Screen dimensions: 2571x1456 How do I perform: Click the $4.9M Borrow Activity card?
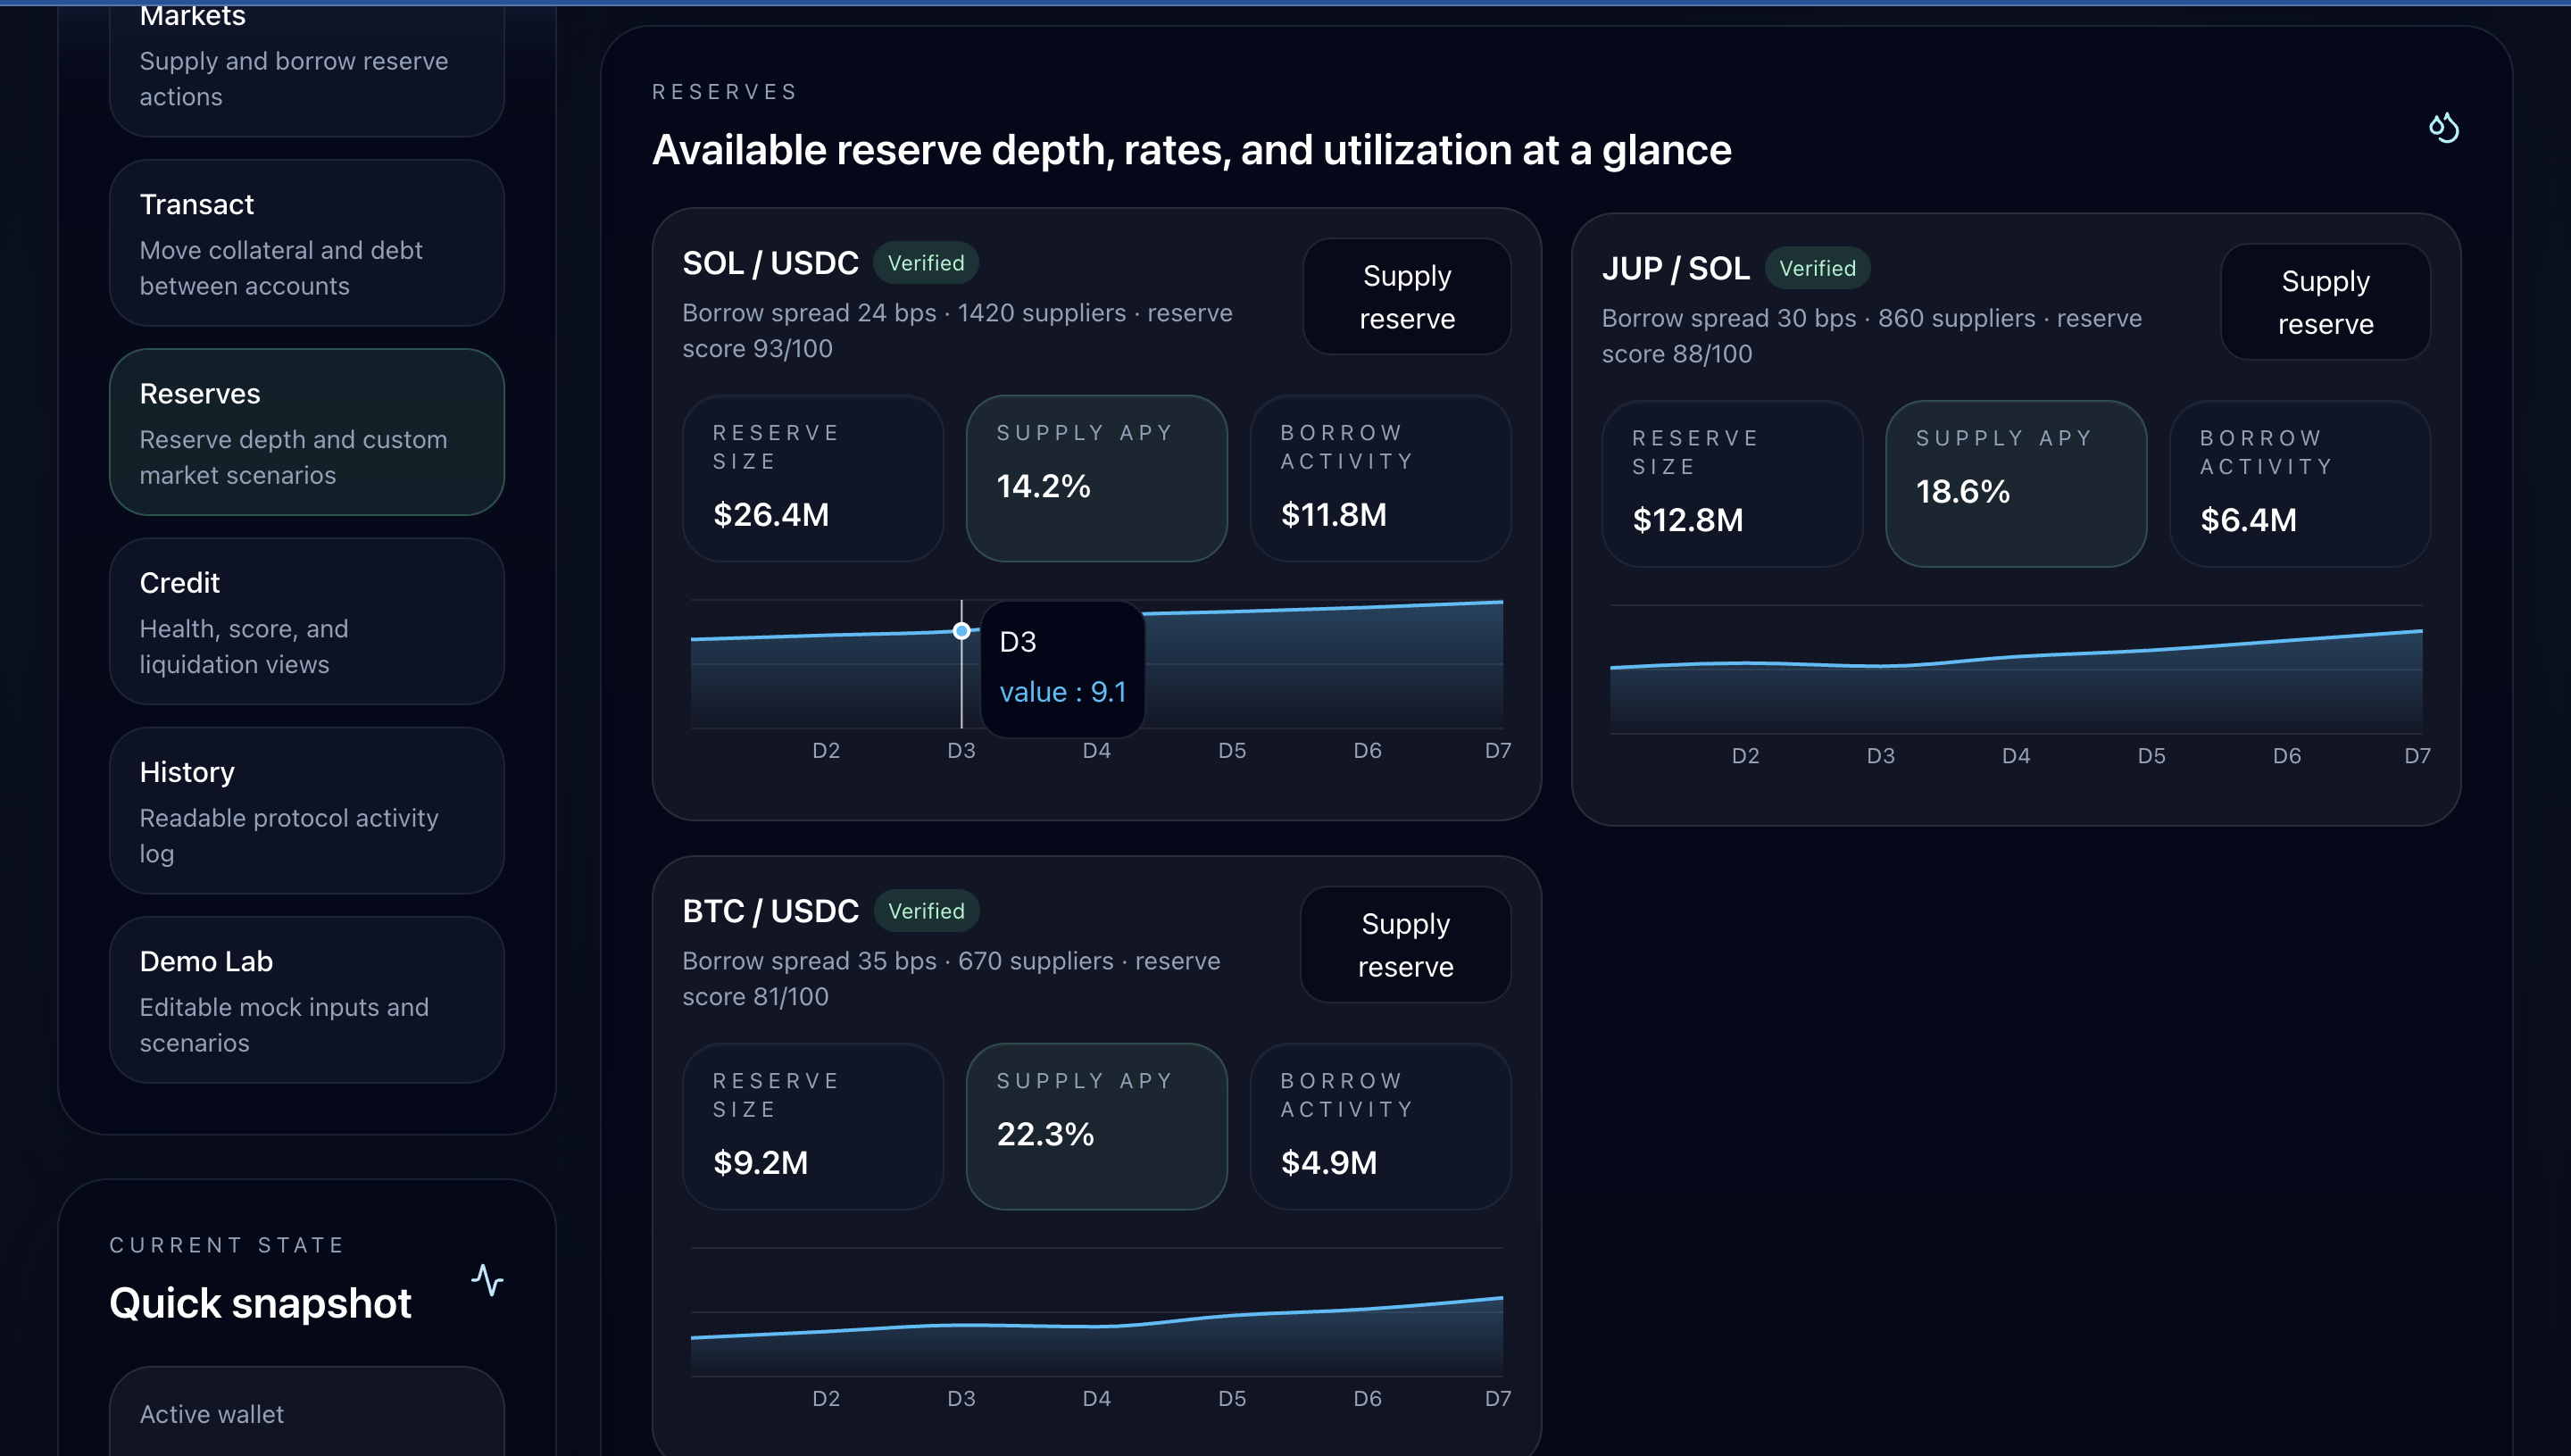pyautogui.click(x=1379, y=1126)
